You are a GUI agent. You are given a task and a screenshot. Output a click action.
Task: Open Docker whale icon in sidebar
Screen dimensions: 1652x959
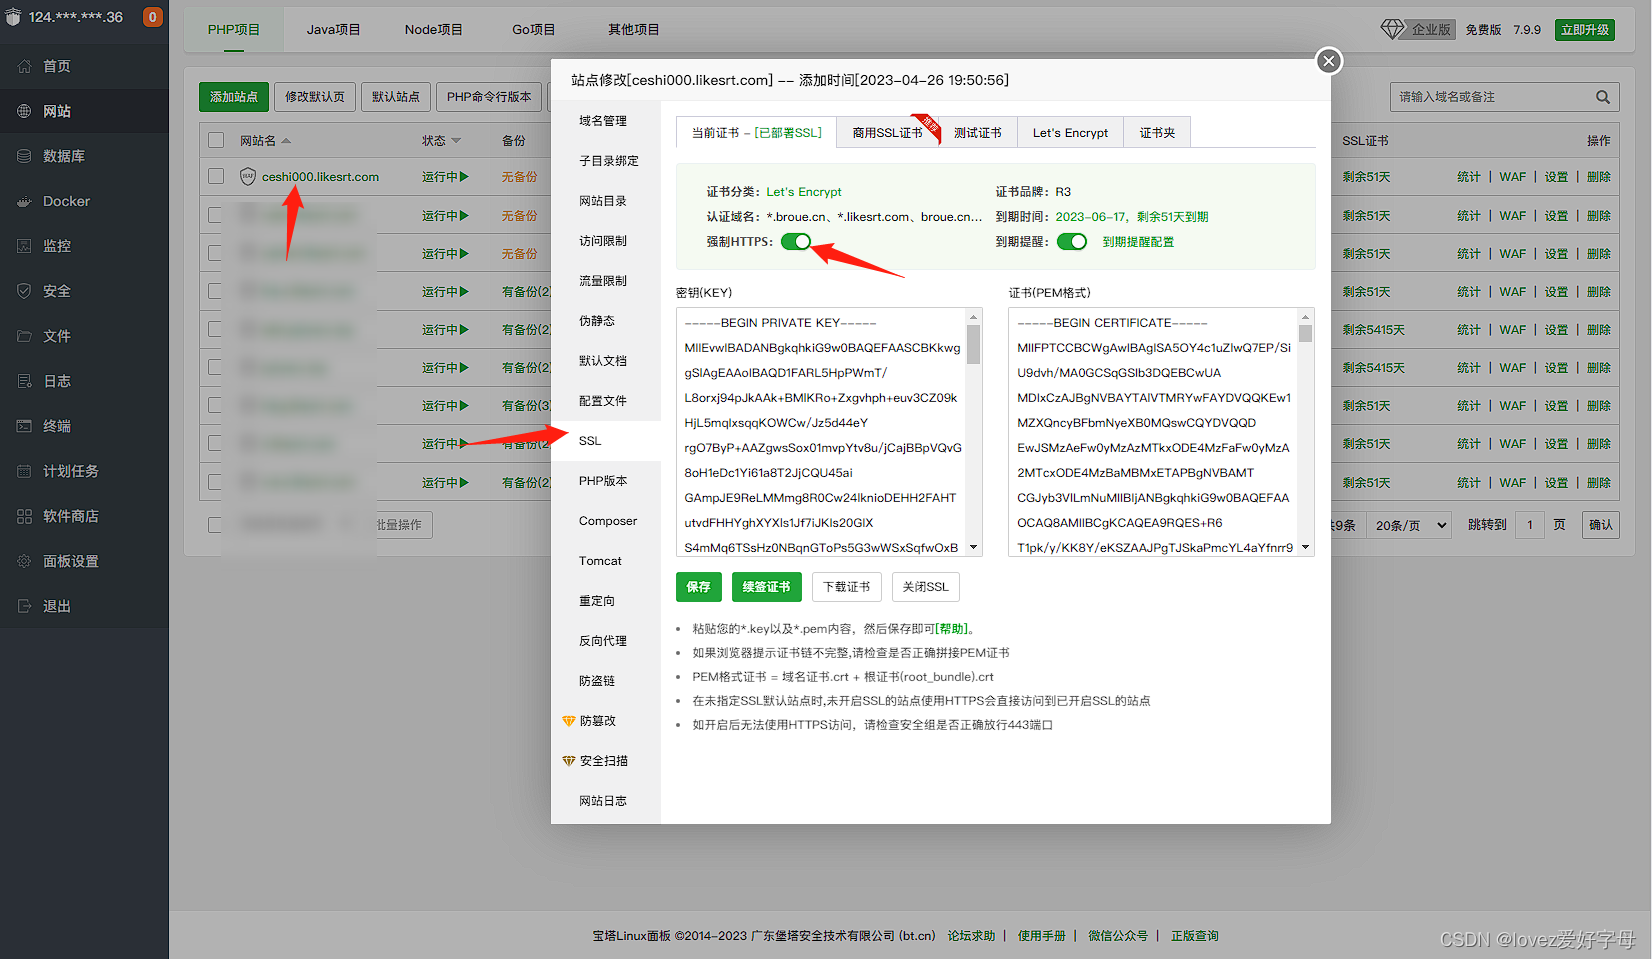[x=24, y=201]
